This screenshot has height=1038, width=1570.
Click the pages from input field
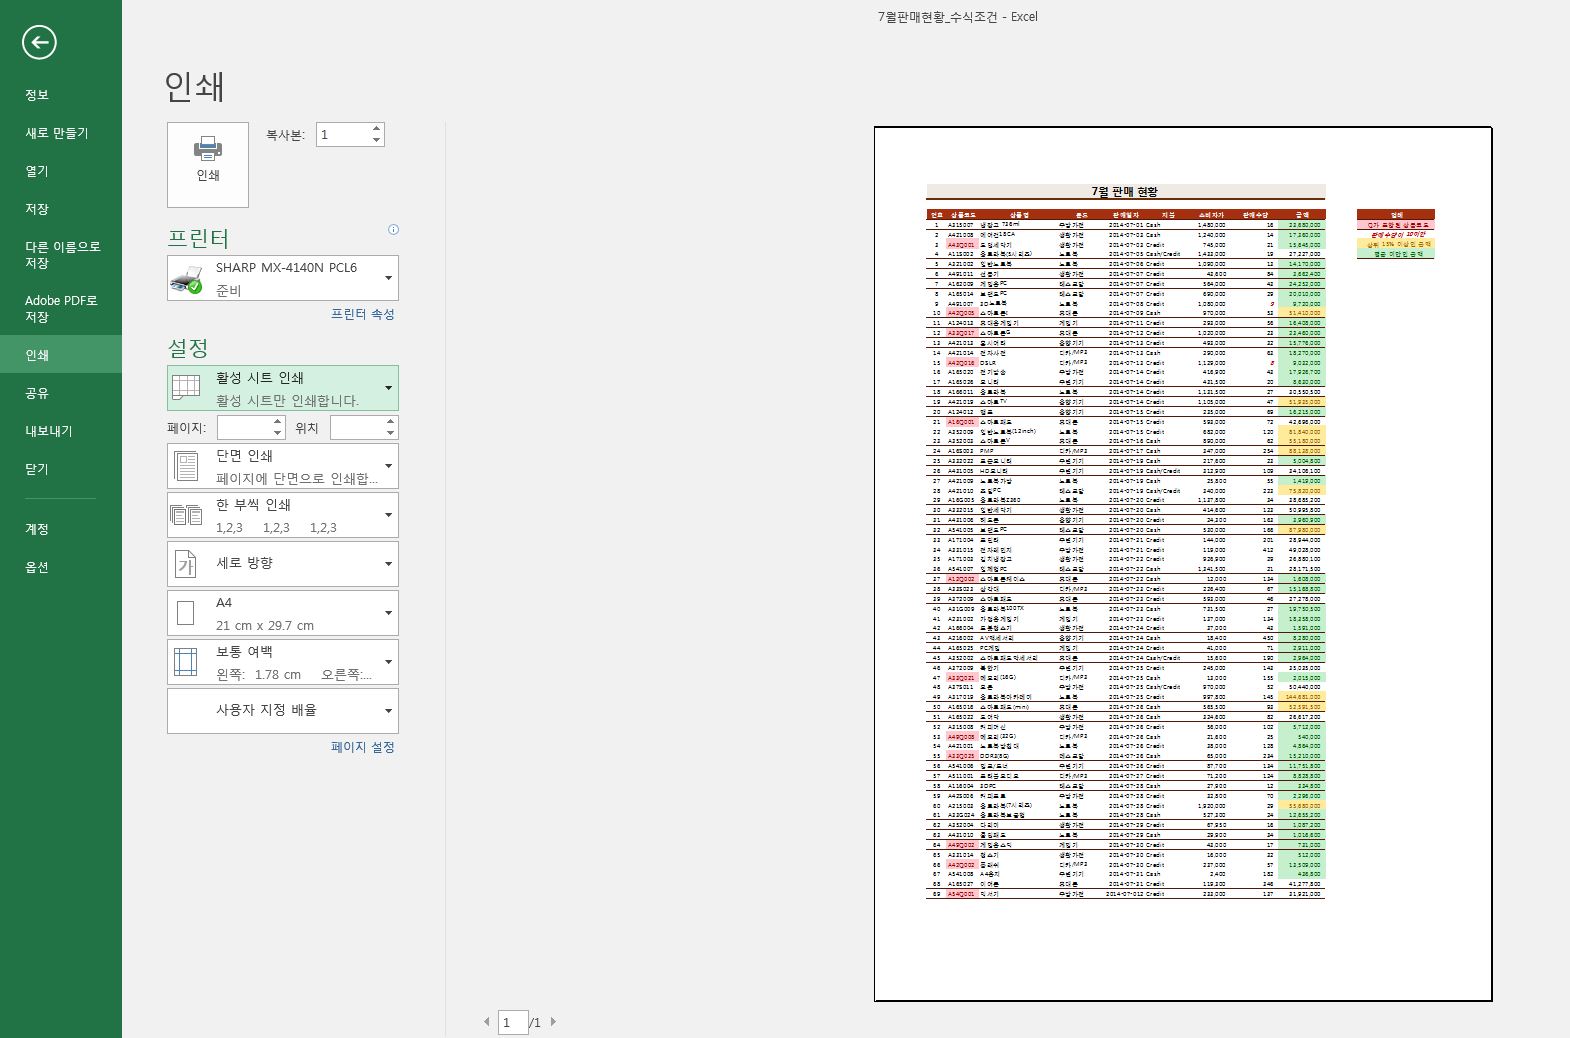pyautogui.click(x=243, y=428)
